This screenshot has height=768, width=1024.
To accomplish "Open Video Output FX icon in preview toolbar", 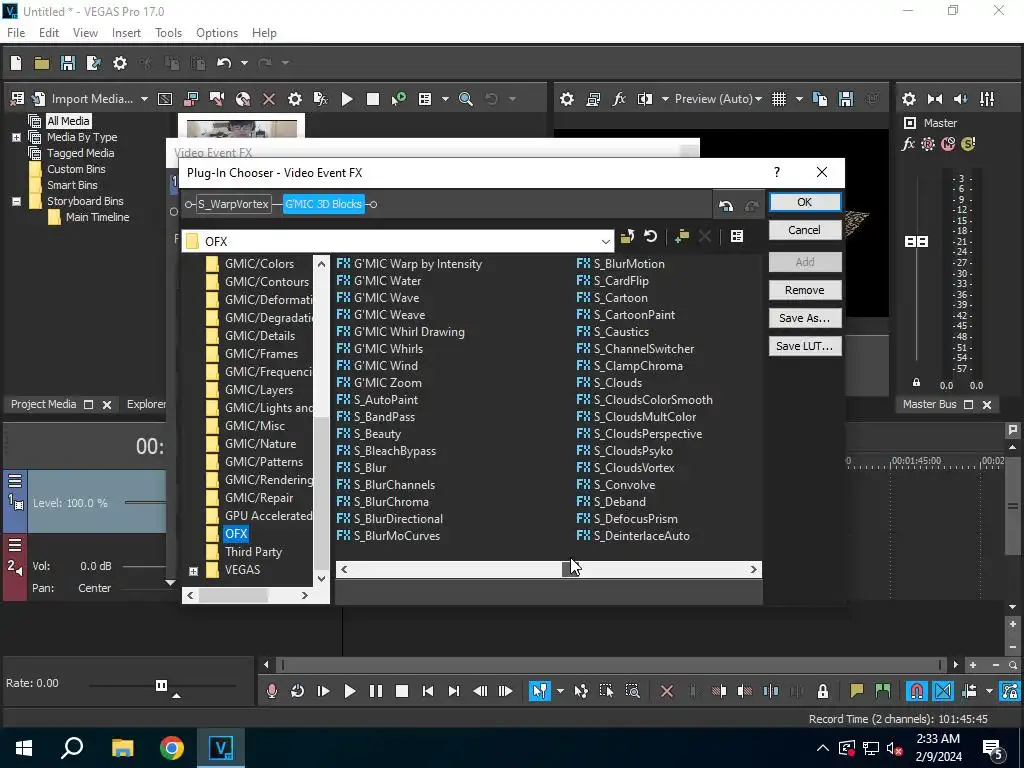I will pyautogui.click(x=619, y=99).
